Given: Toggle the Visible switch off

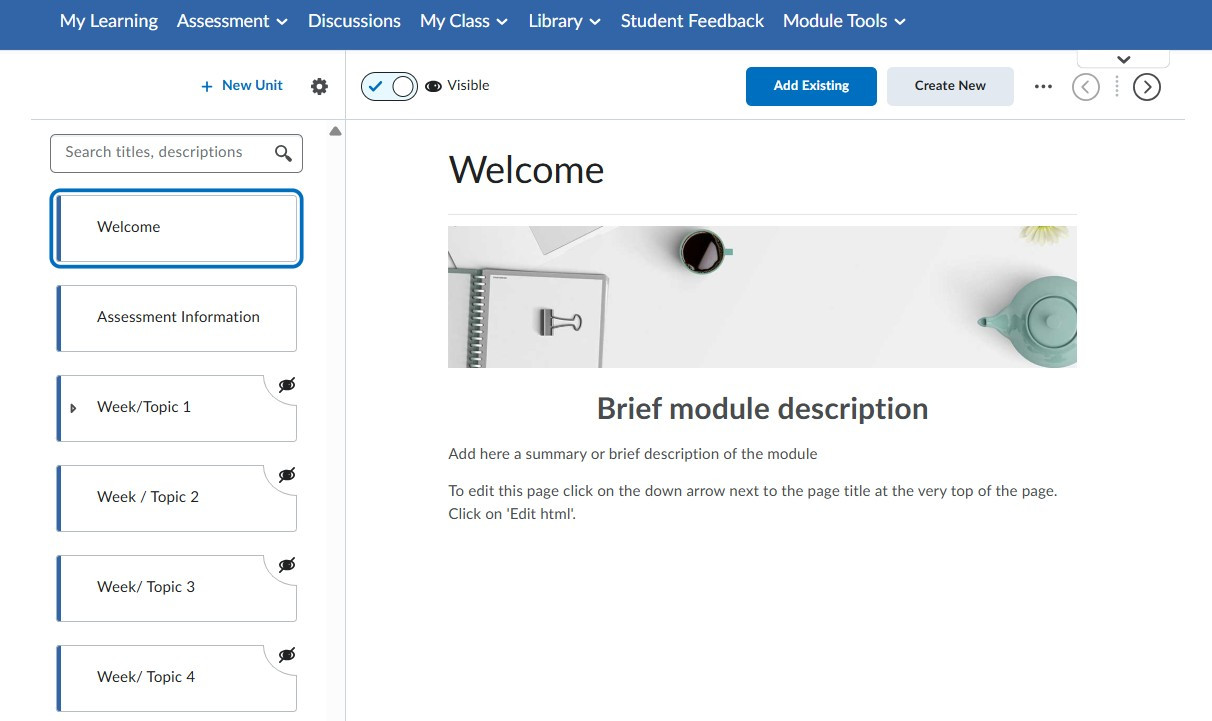Looking at the screenshot, I should point(389,86).
